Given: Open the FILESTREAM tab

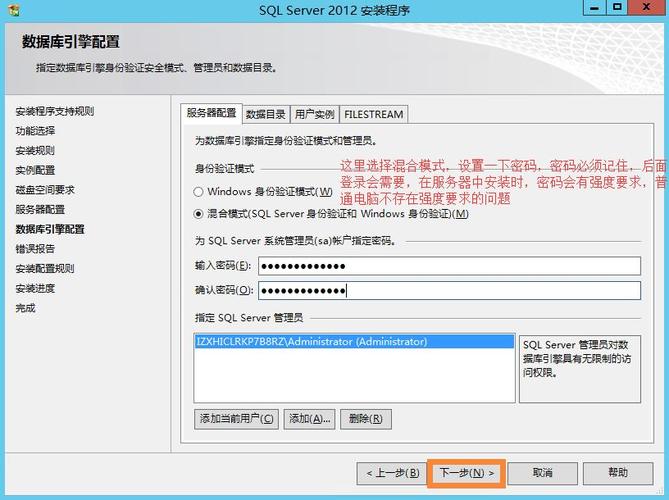Looking at the screenshot, I should [x=373, y=114].
